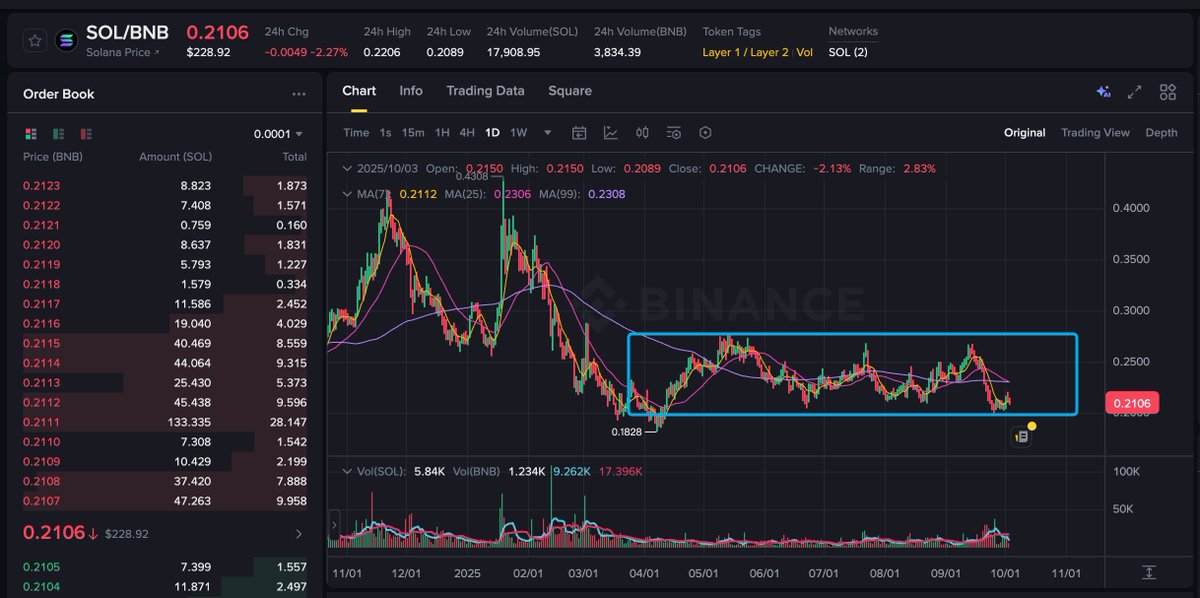Click the yellow-dot notes icon under chart

point(1022,435)
